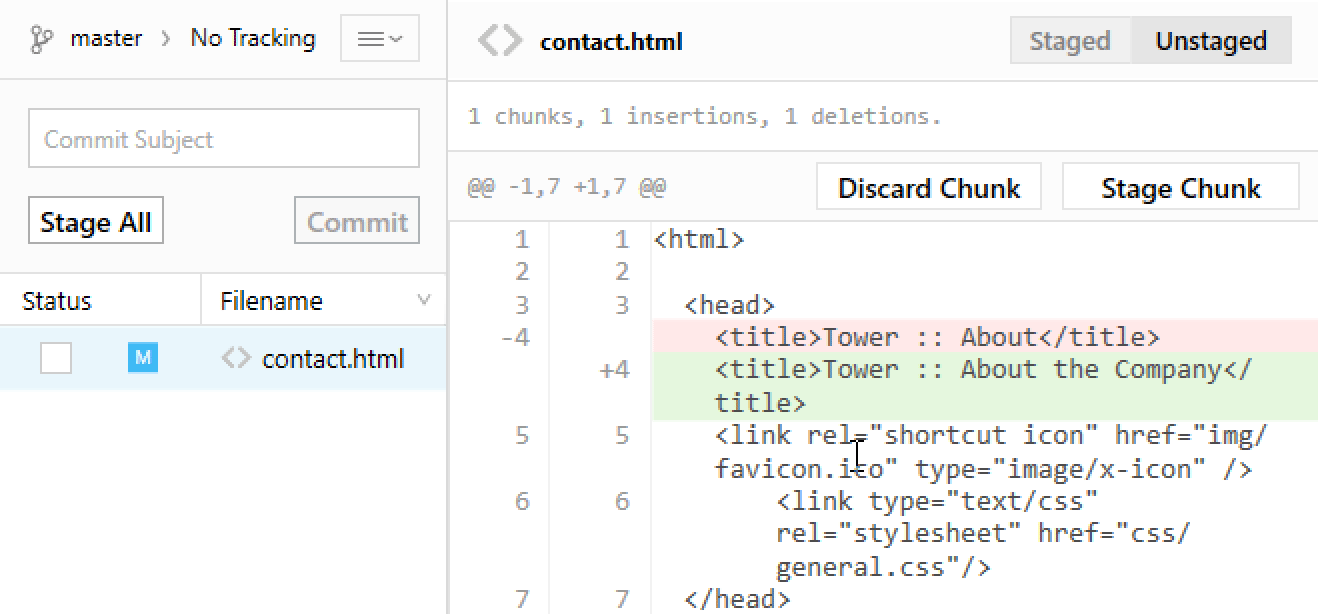
Task: Click the @@ -1,7 +1,7 @@ chunk header
Action: pyautogui.click(x=566, y=186)
